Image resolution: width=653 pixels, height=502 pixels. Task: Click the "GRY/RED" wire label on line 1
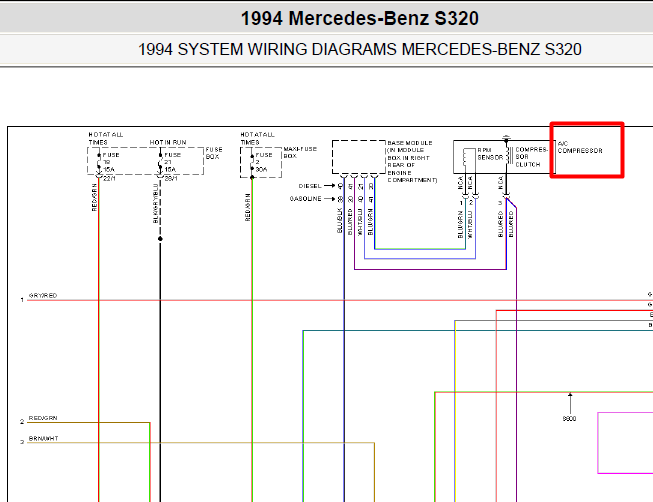43,296
